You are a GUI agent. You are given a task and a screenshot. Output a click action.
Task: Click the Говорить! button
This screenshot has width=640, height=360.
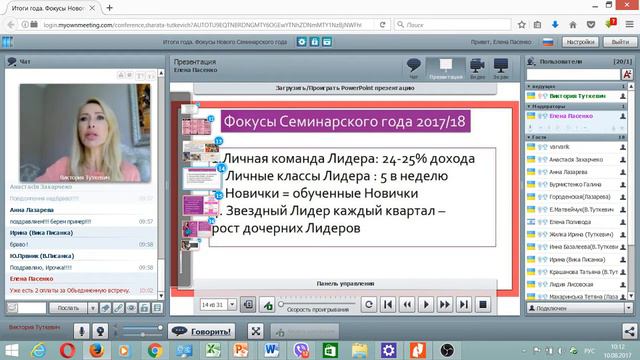[202, 331]
